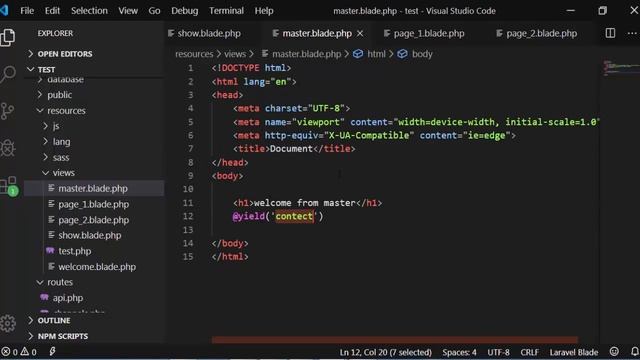Image resolution: width=640 pixels, height=360 pixels.
Task: Click the editor horizontal scrollbar
Action: click(394, 340)
